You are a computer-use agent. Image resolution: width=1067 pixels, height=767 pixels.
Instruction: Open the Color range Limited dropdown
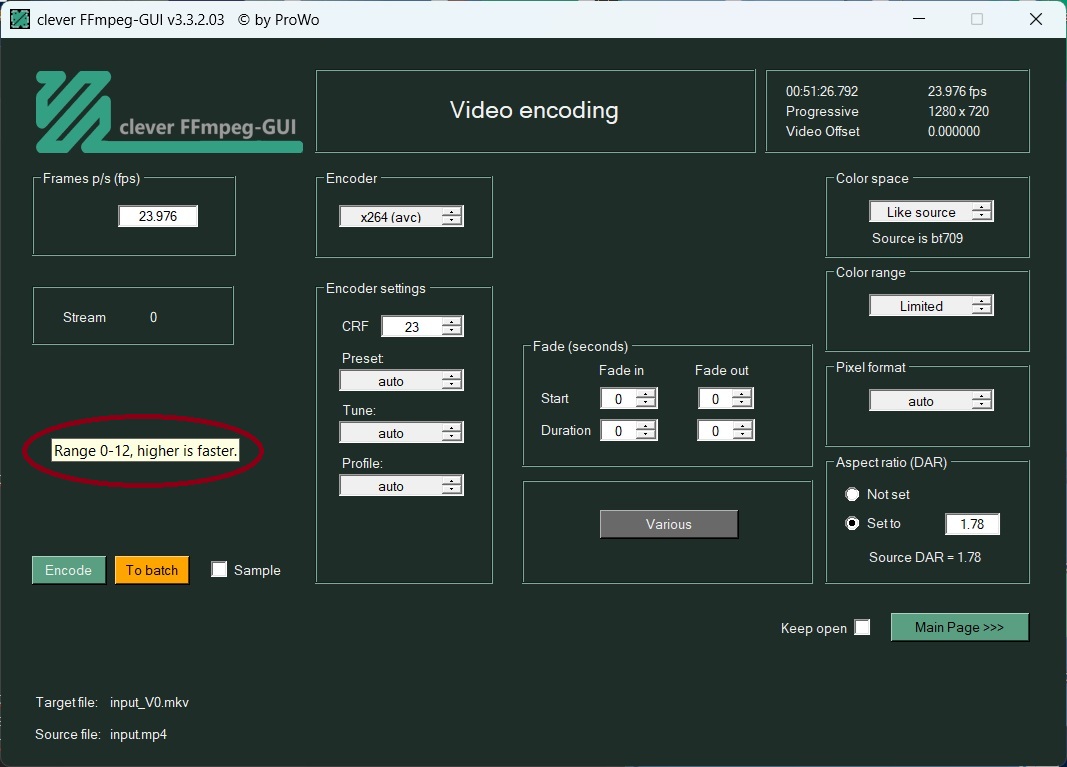pos(931,306)
